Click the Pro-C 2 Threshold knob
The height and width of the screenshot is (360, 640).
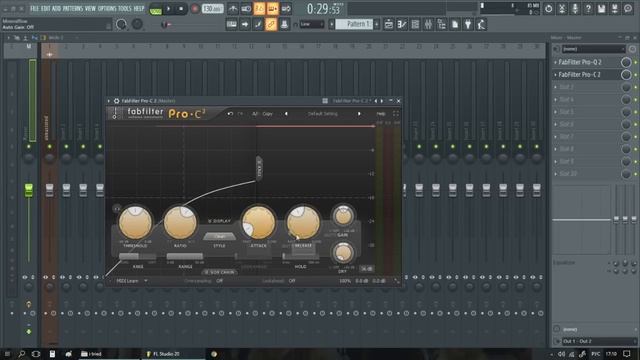(x=136, y=222)
